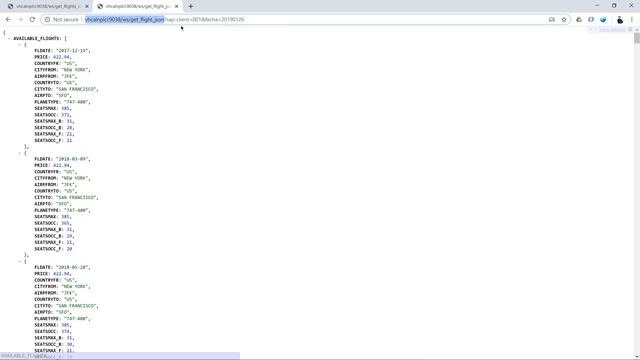Viewport: 640px width, 360px height.
Task: Reload the current page
Action: [32, 19]
